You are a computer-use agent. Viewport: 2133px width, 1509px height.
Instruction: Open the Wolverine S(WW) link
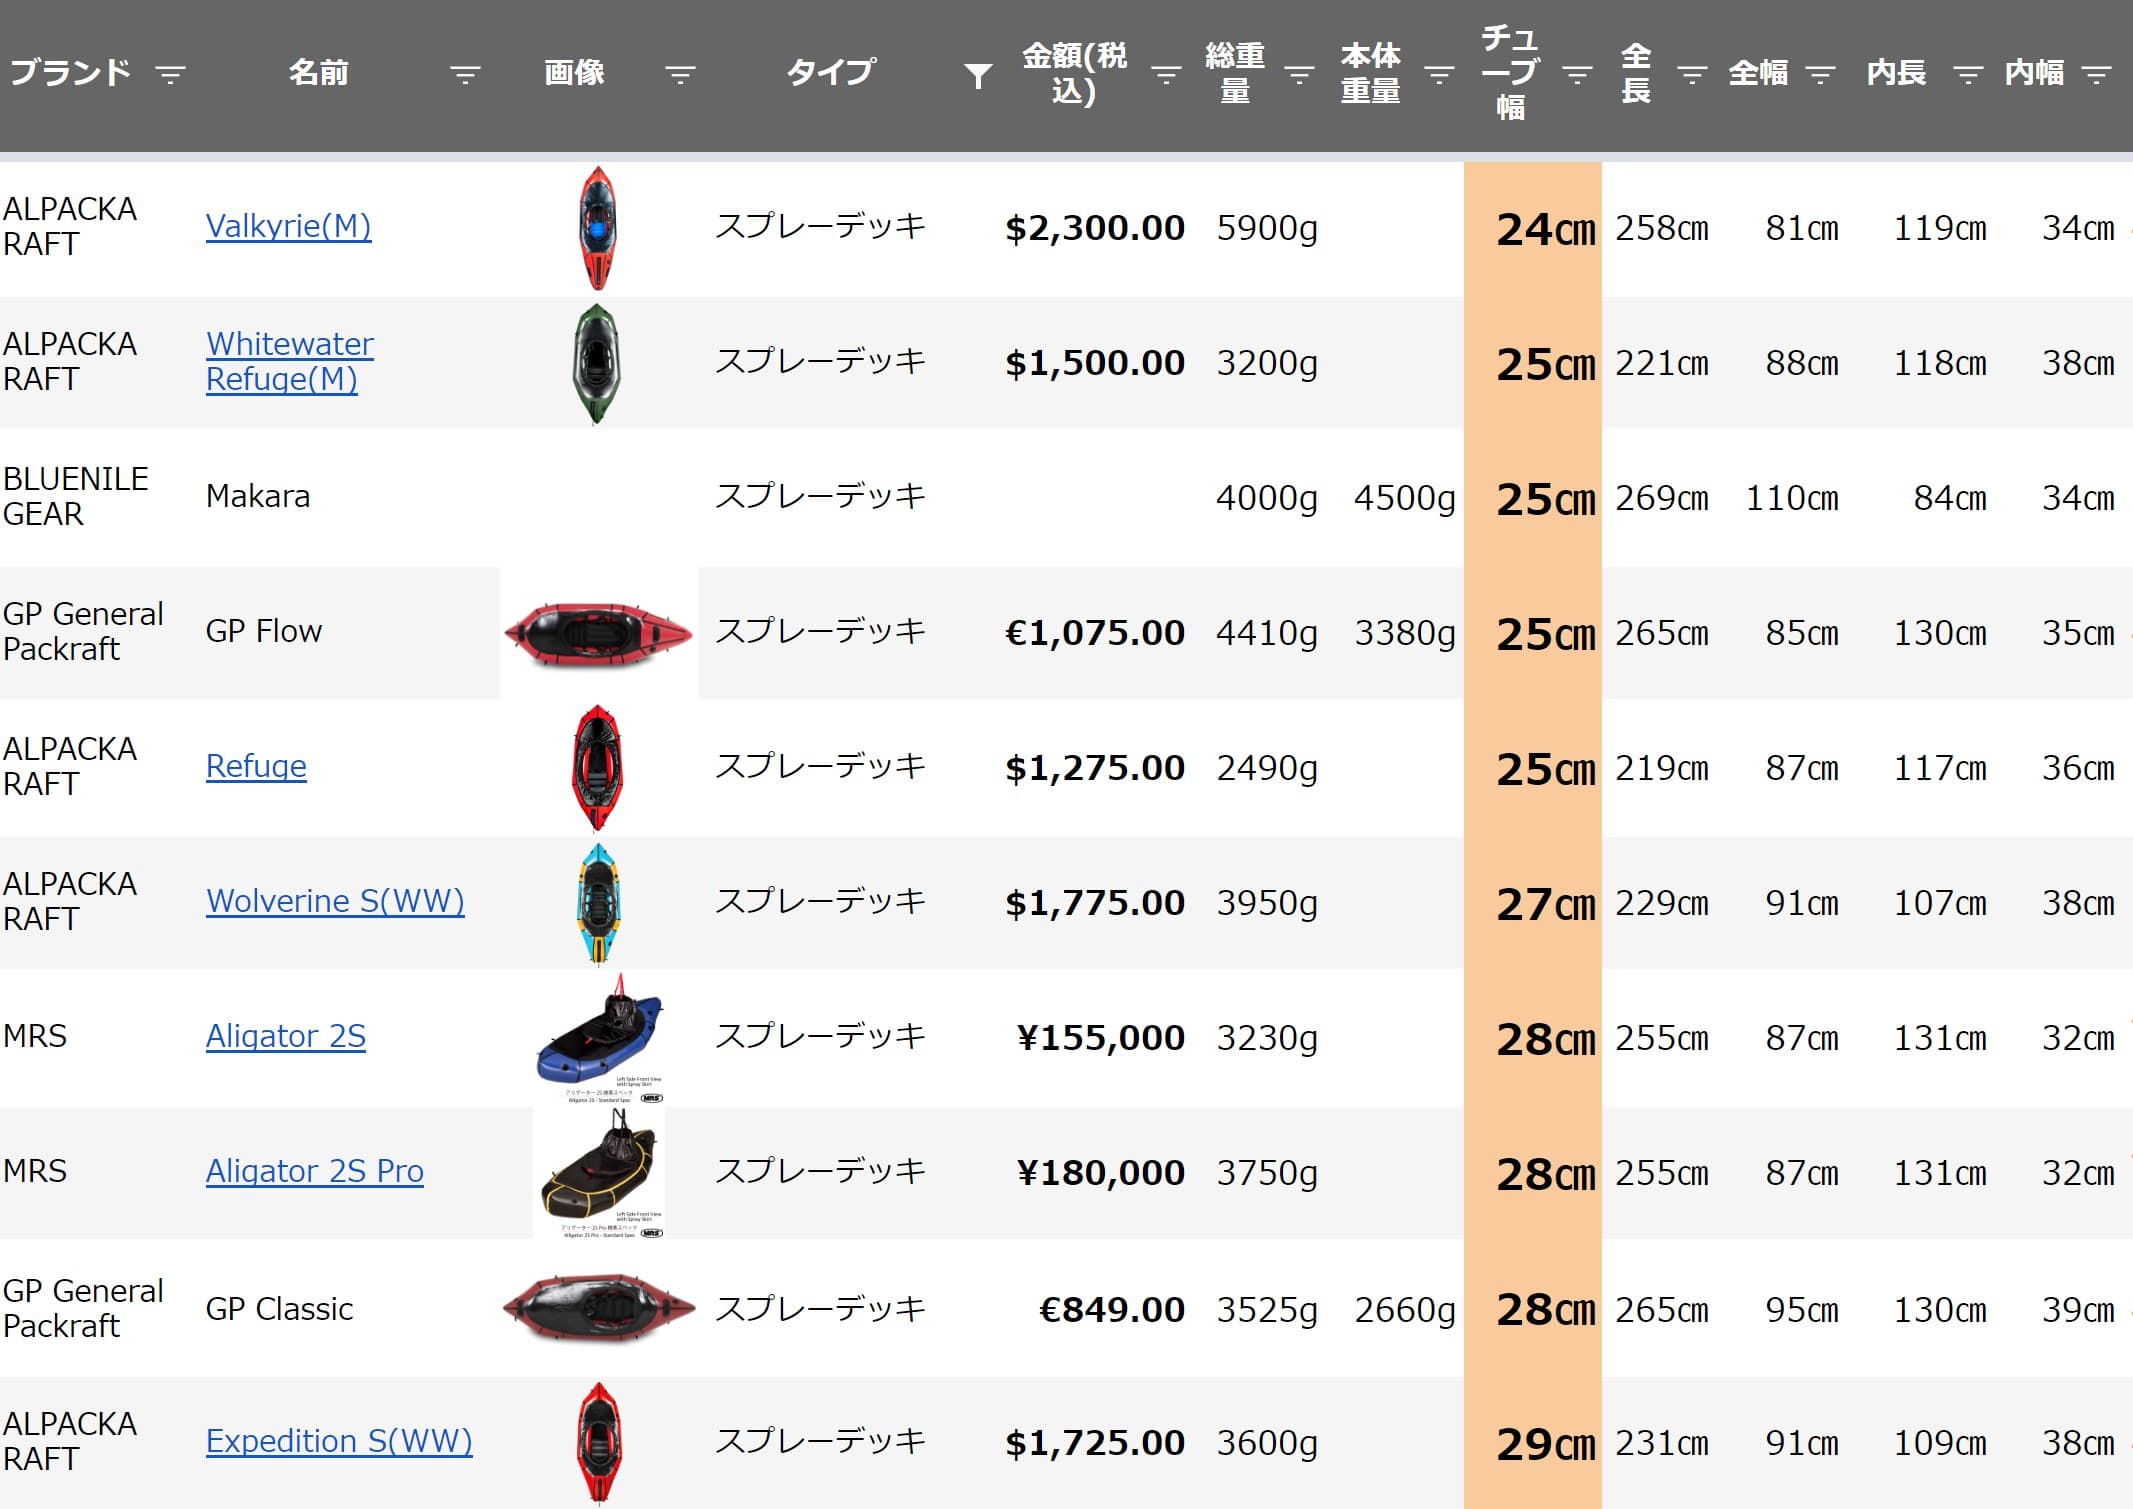click(335, 901)
